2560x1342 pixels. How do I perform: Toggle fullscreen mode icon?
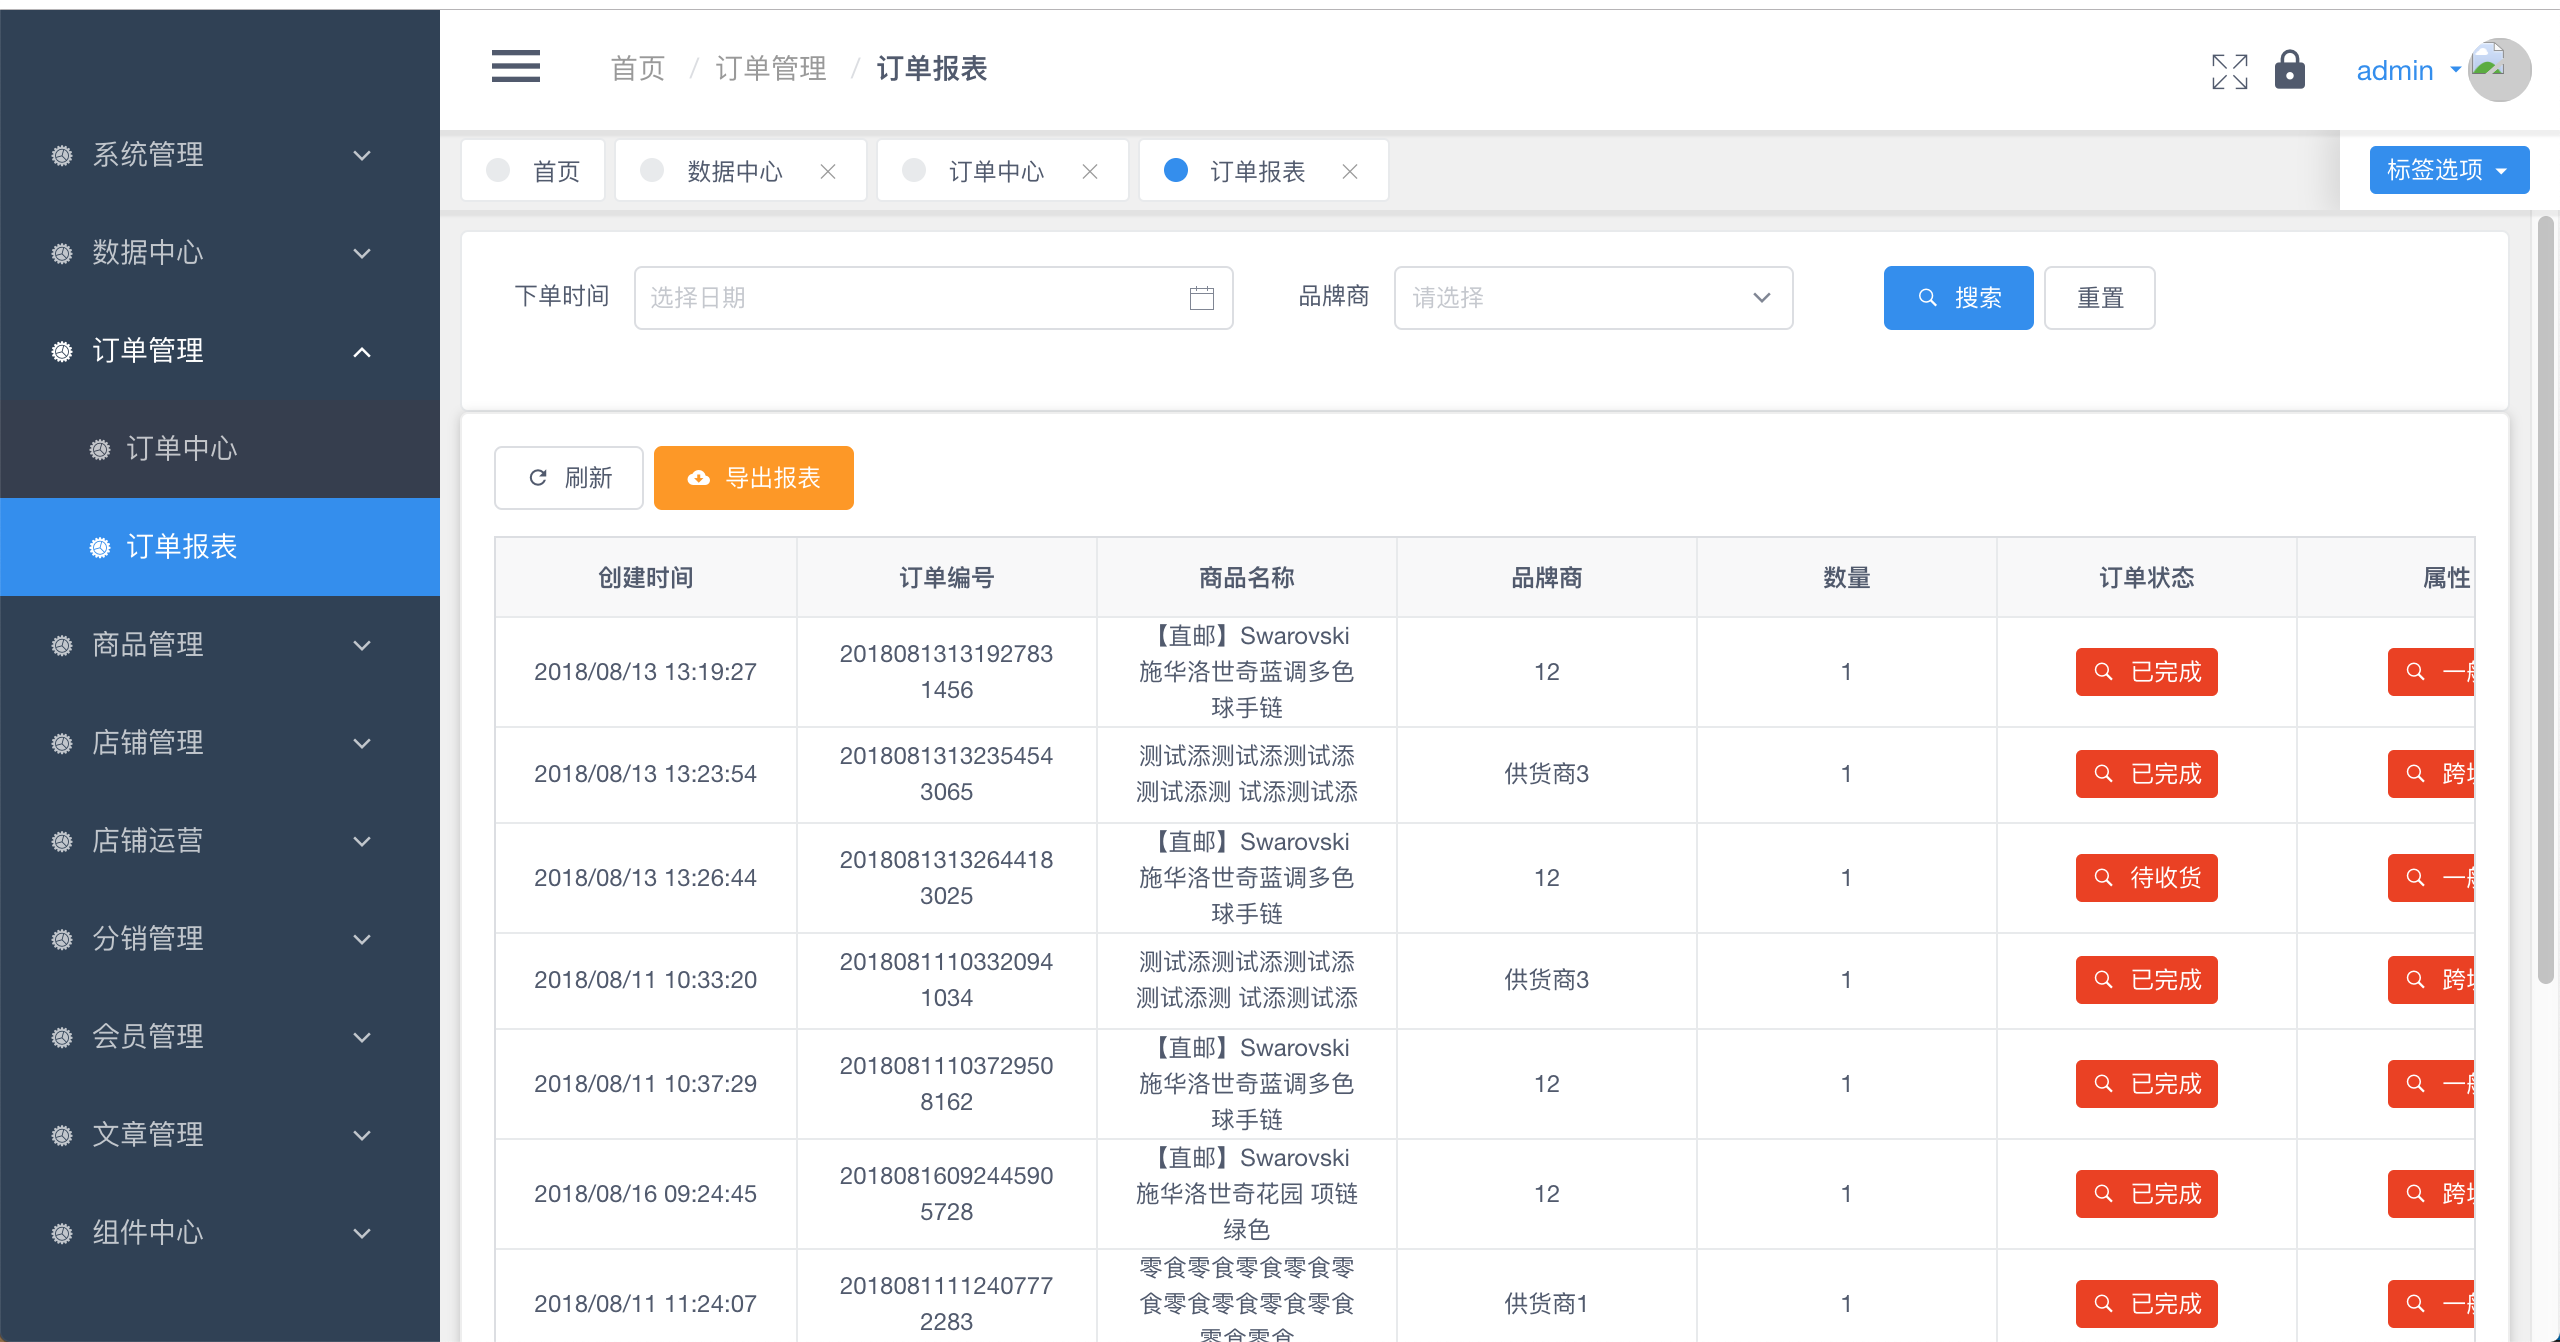pos(2229,71)
